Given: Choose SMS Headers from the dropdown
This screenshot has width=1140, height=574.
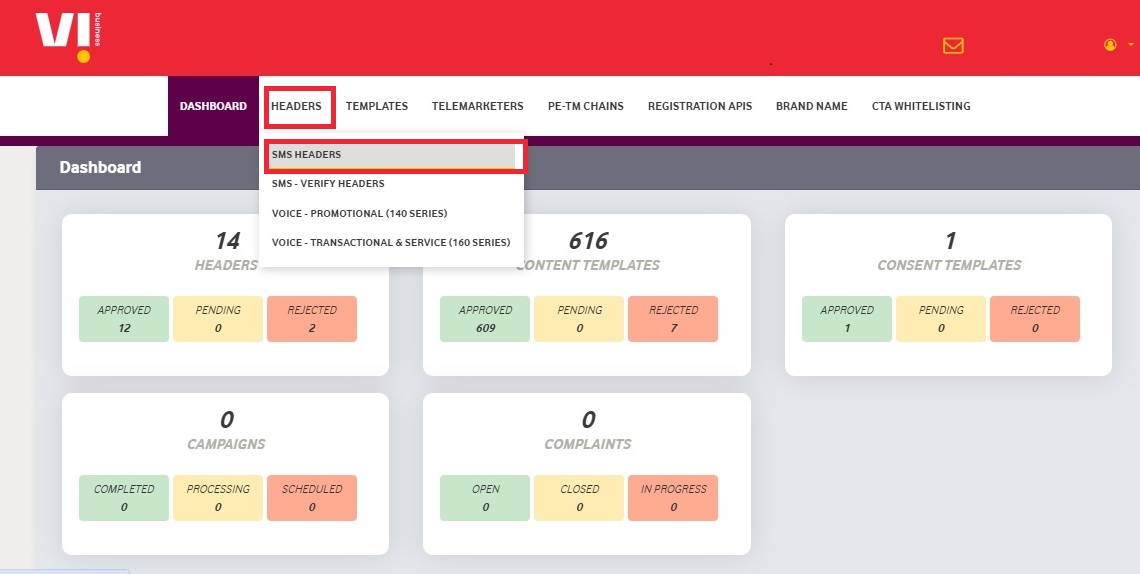Looking at the screenshot, I should [x=393, y=155].
